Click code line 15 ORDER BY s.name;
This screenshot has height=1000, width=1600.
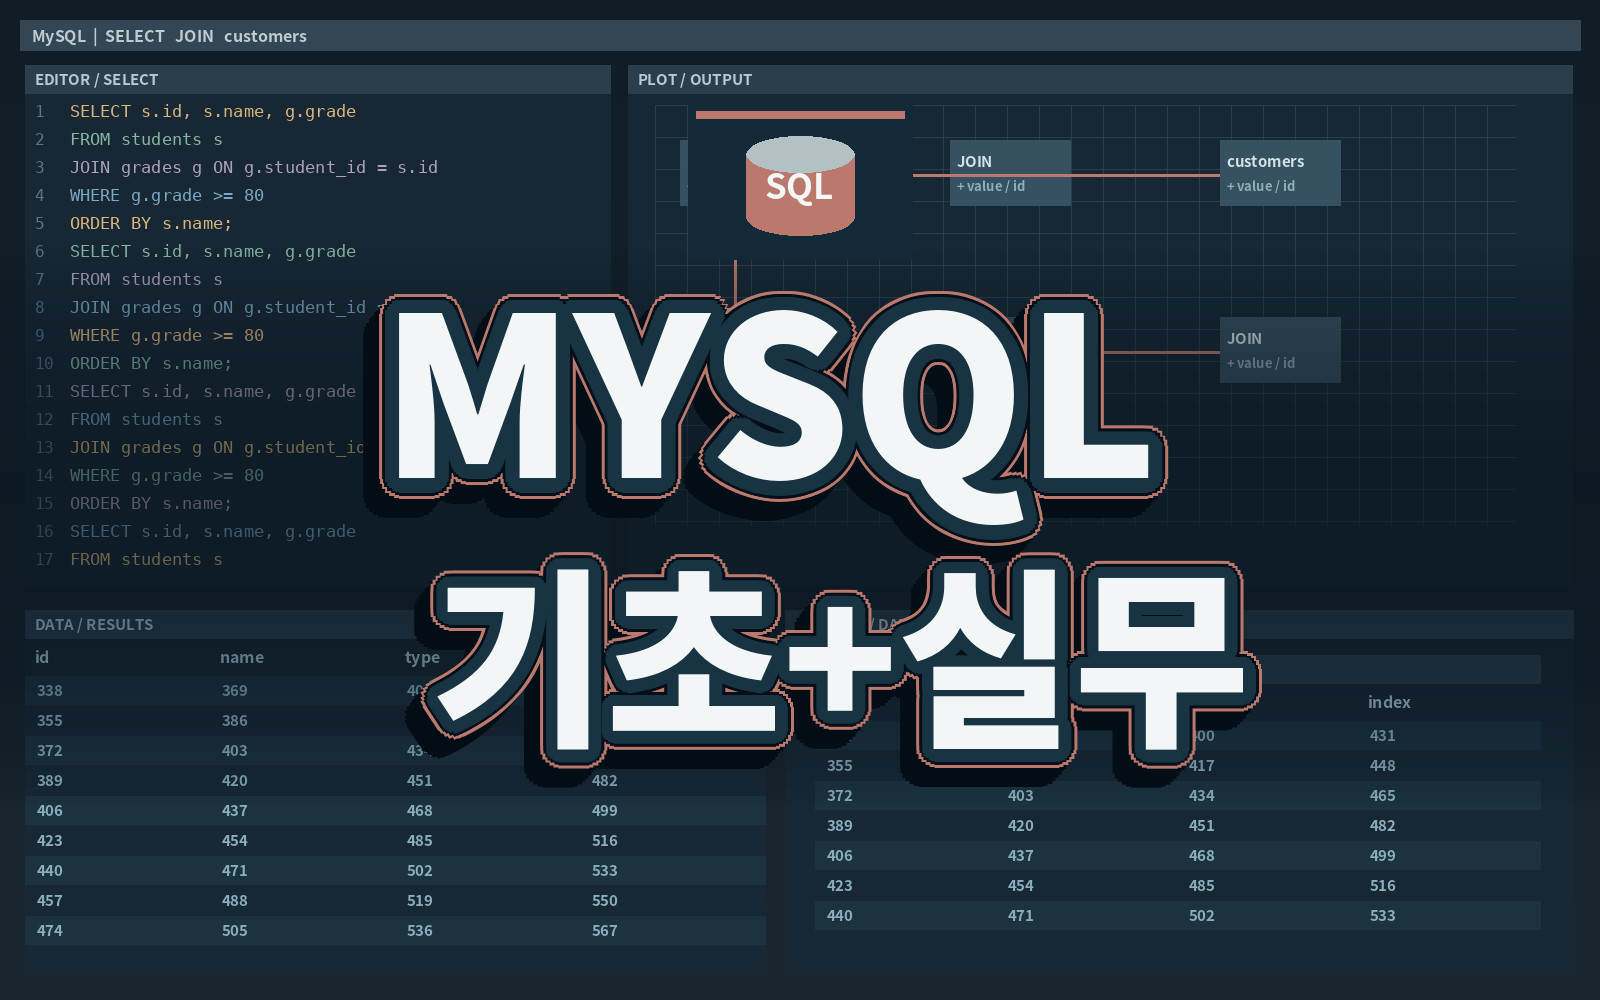pyautogui.click(x=151, y=503)
